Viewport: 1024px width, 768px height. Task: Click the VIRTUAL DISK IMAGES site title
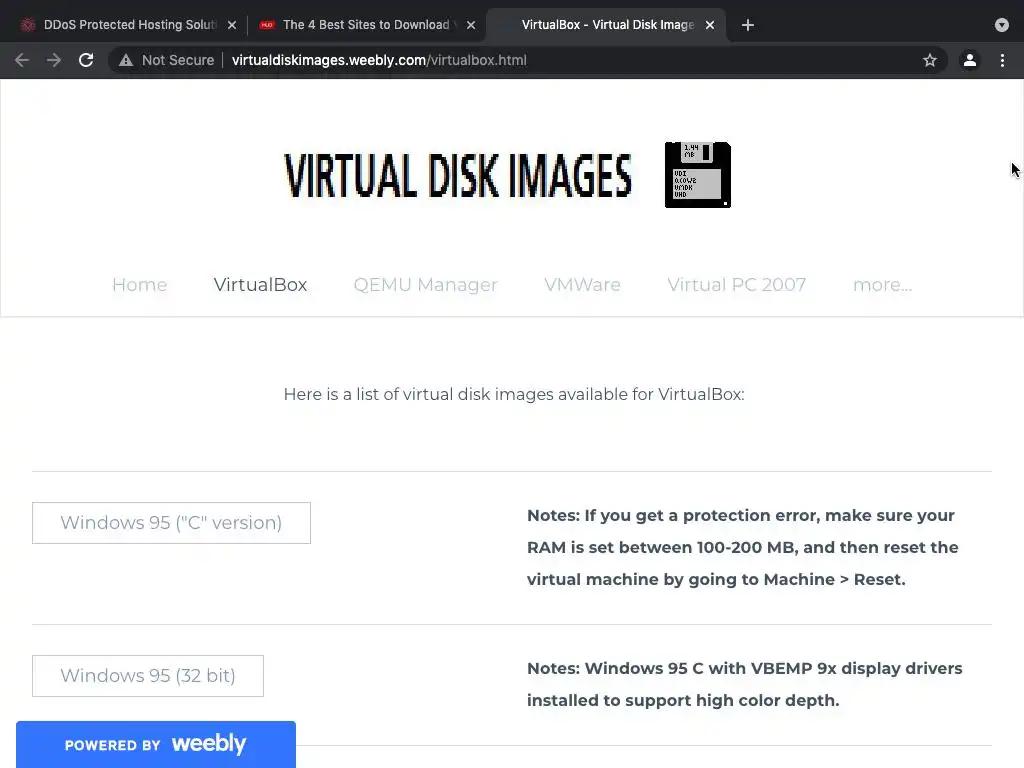coord(458,176)
